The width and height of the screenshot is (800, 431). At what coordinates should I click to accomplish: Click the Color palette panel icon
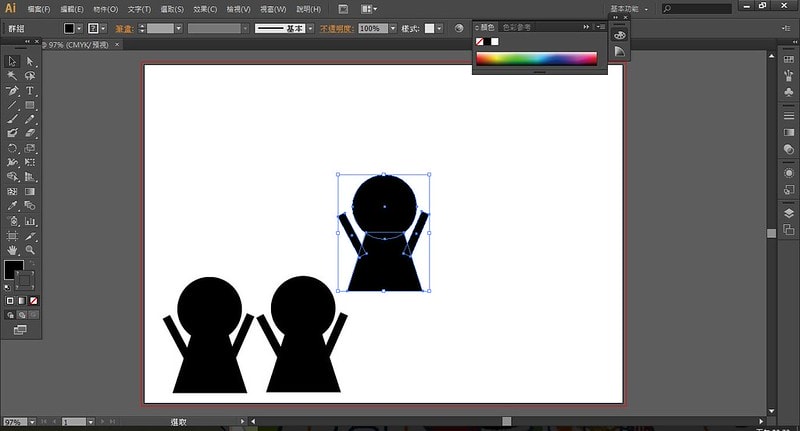[619, 35]
